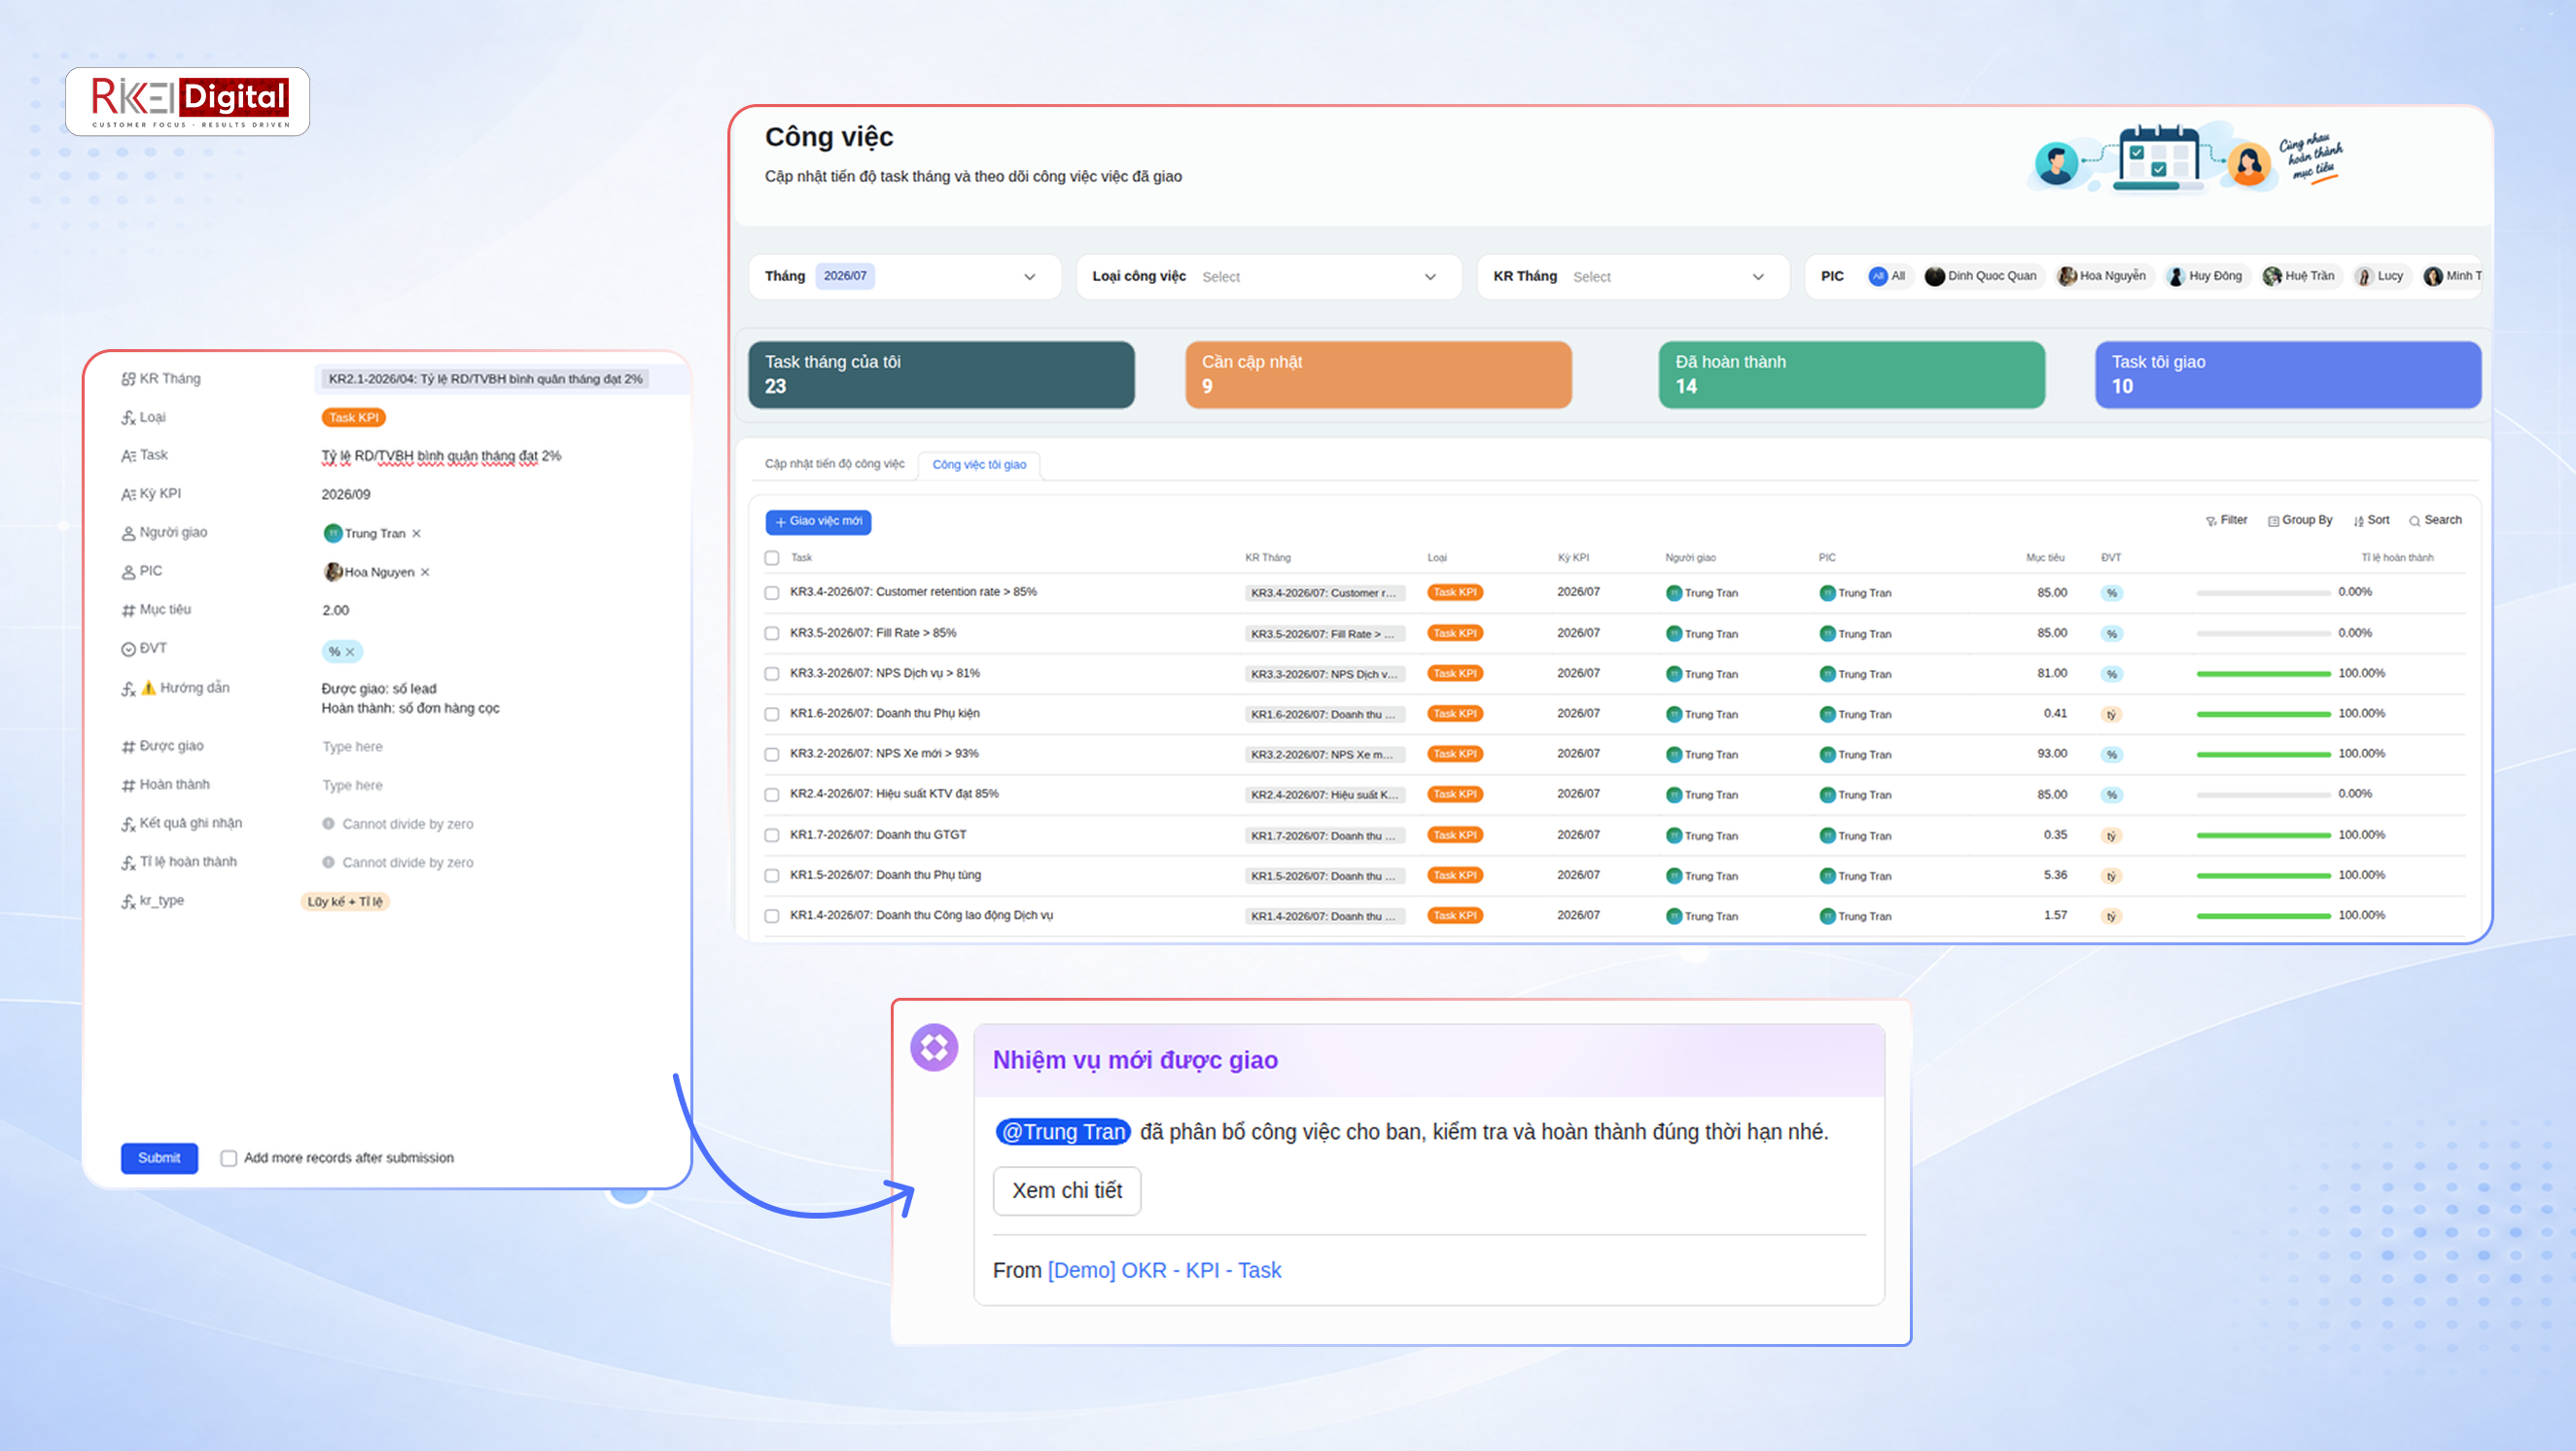Remove the % unit tag in ĐVT
The width and height of the screenshot is (2576, 1451).
tap(350, 652)
